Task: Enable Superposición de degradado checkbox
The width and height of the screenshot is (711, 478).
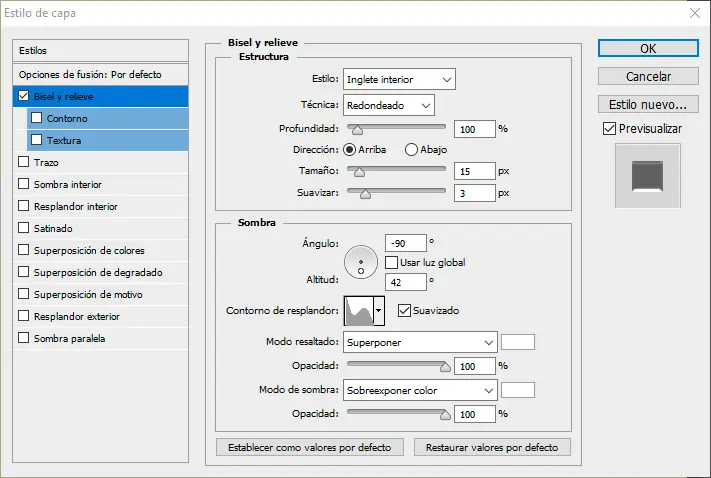Action: (x=24, y=272)
